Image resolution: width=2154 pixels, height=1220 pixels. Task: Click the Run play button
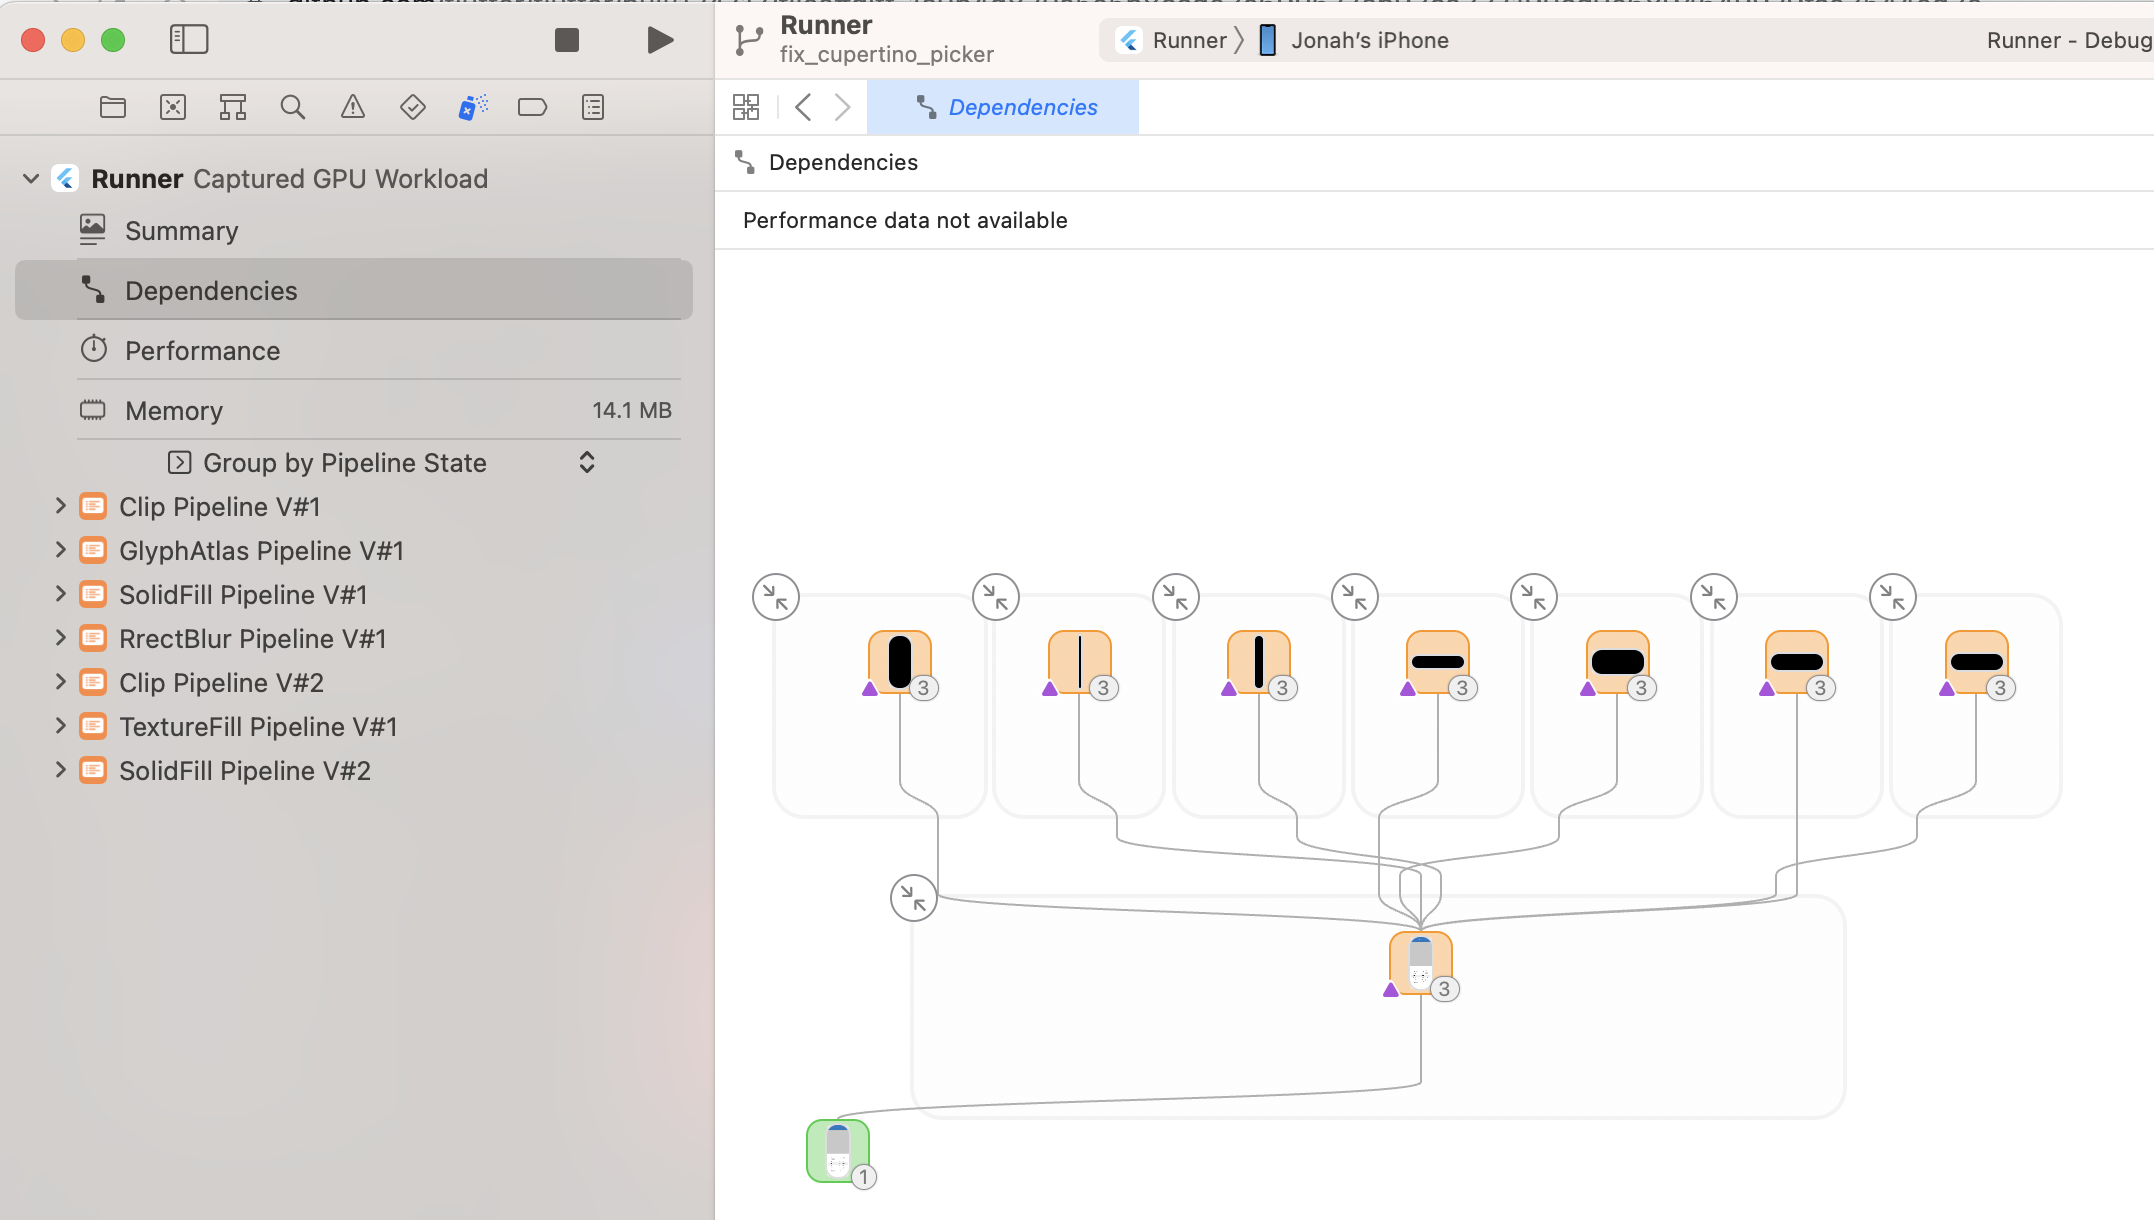click(x=660, y=40)
